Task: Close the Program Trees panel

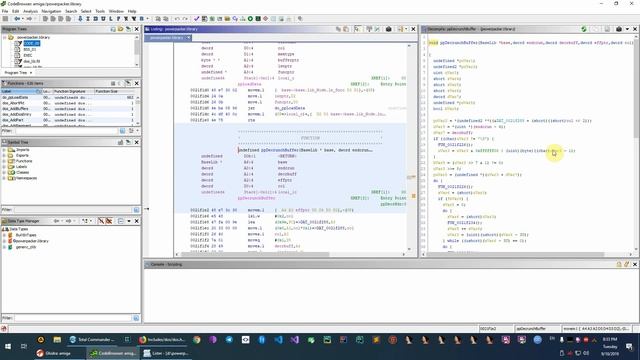Action: [137, 29]
